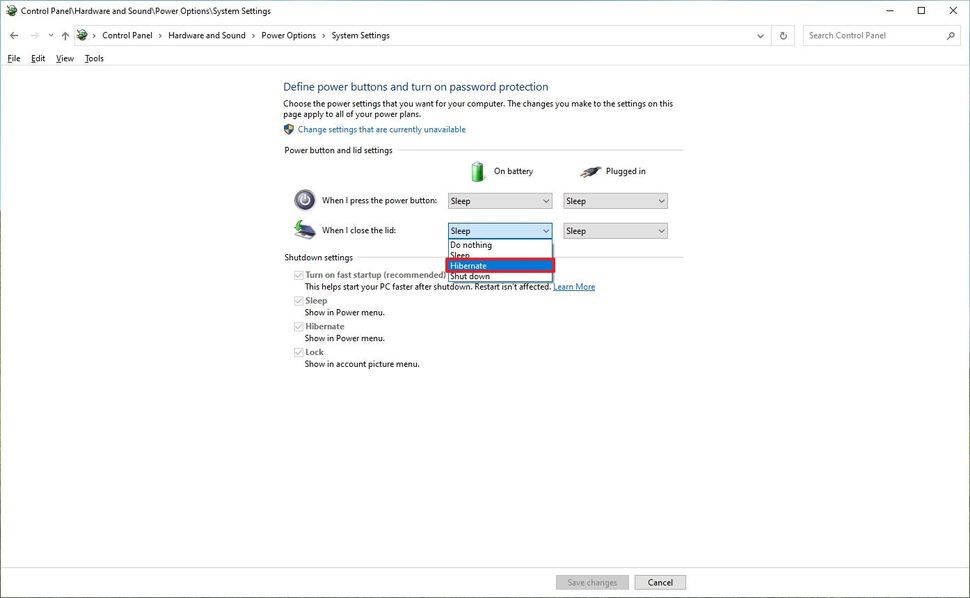
Task: Select Hibernate from the open dropdown list
Action: (x=499, y=265)
